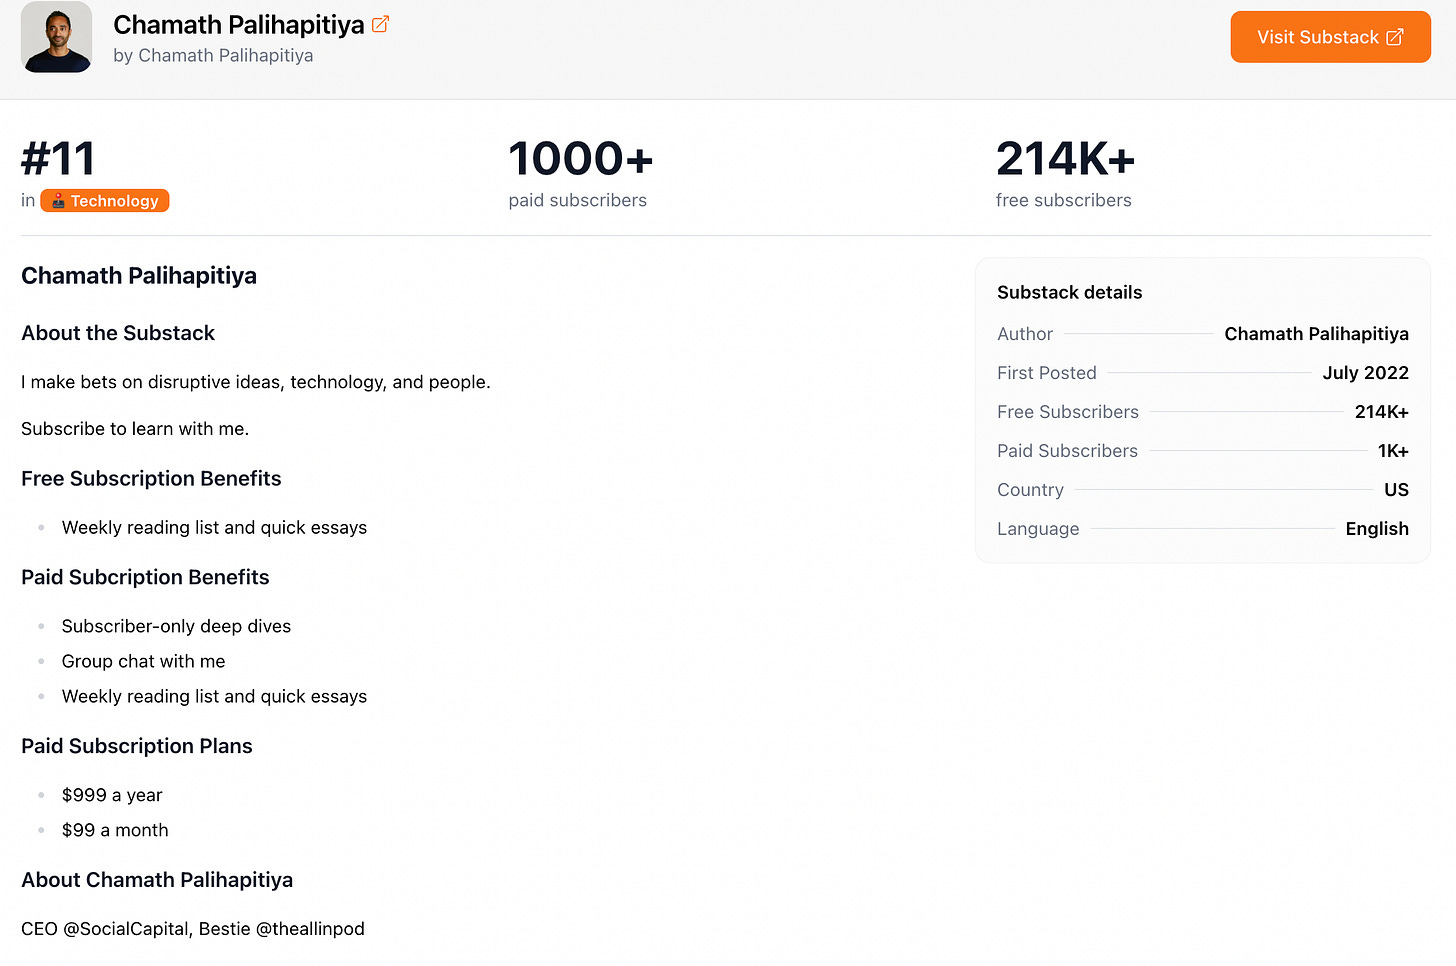Click the 'I make bets on disruptive ideas' sentence
The height and width of the screenshot is (966, 1456).
tap(256, 382)
